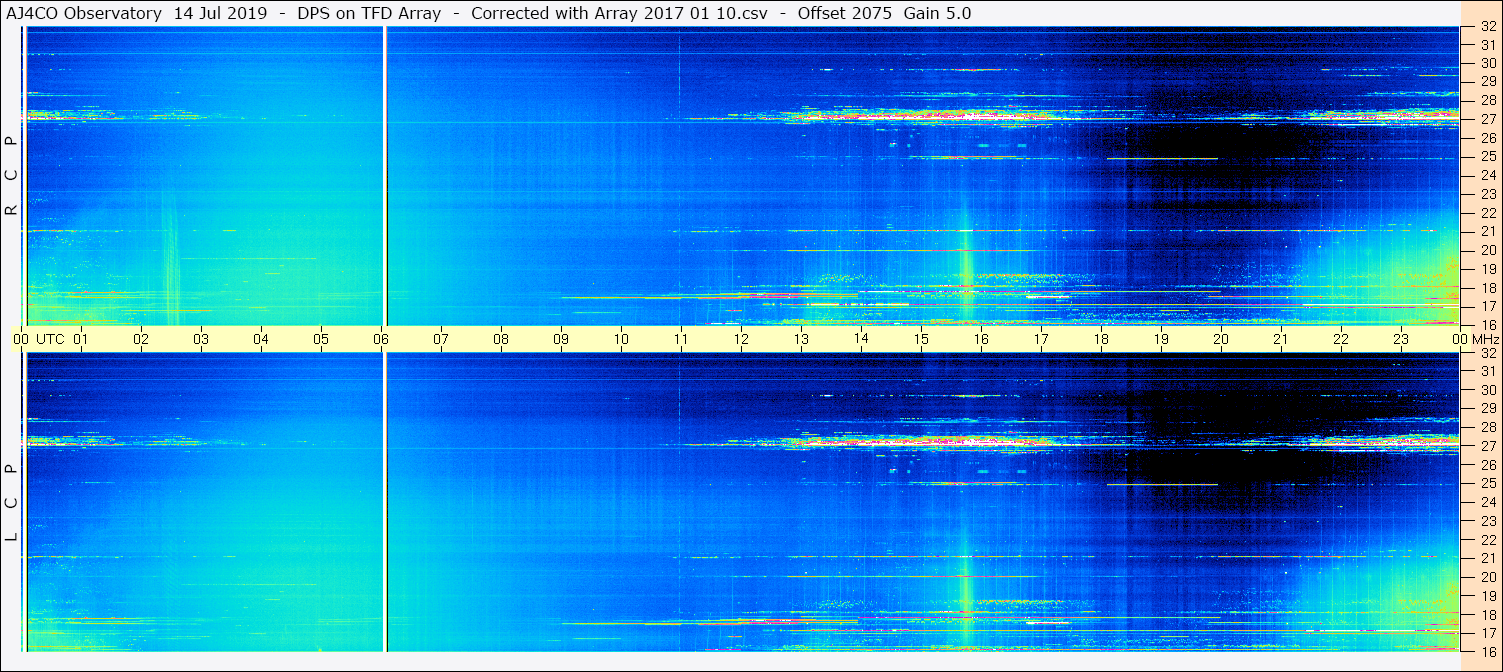Click the "AJ4CO Observatory" title text
The height and width of the screenshot is (672, 1503).
[86, 13]
